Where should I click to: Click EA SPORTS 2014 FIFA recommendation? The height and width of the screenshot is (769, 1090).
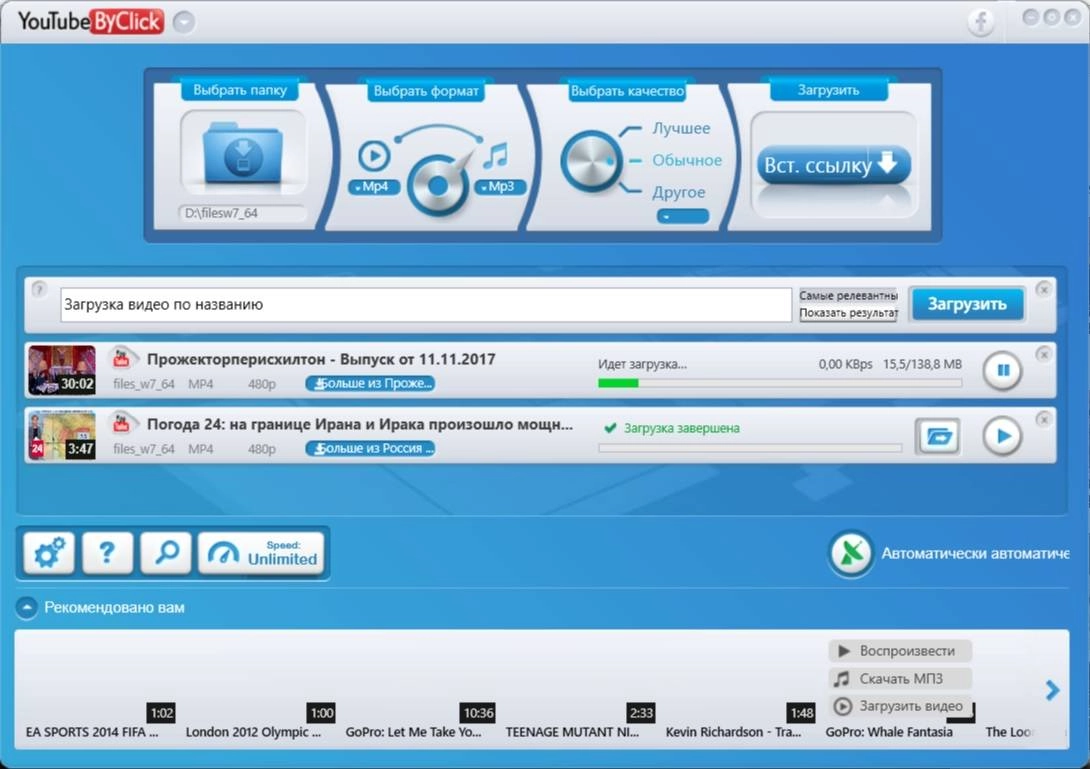tap(92, 732)
